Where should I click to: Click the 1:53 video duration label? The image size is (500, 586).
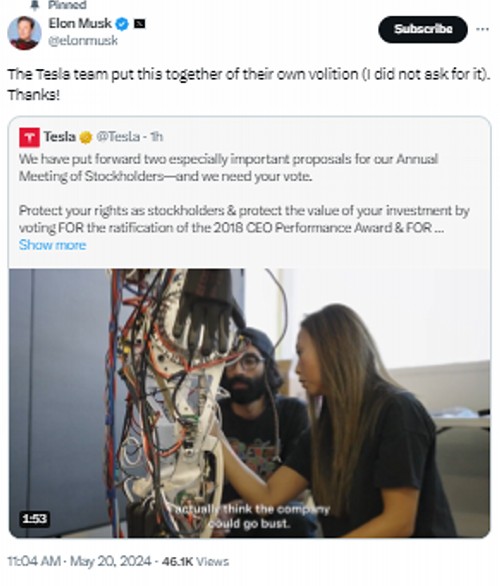coord(34,519)
